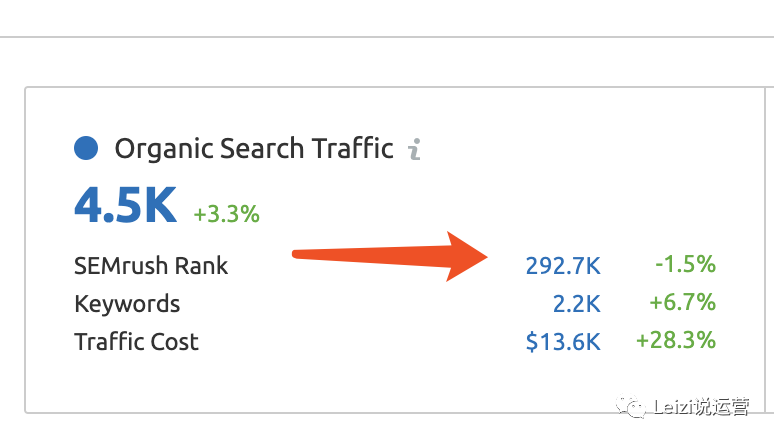
Task: Click the +6.7% keywords change value
Action: 682,302
